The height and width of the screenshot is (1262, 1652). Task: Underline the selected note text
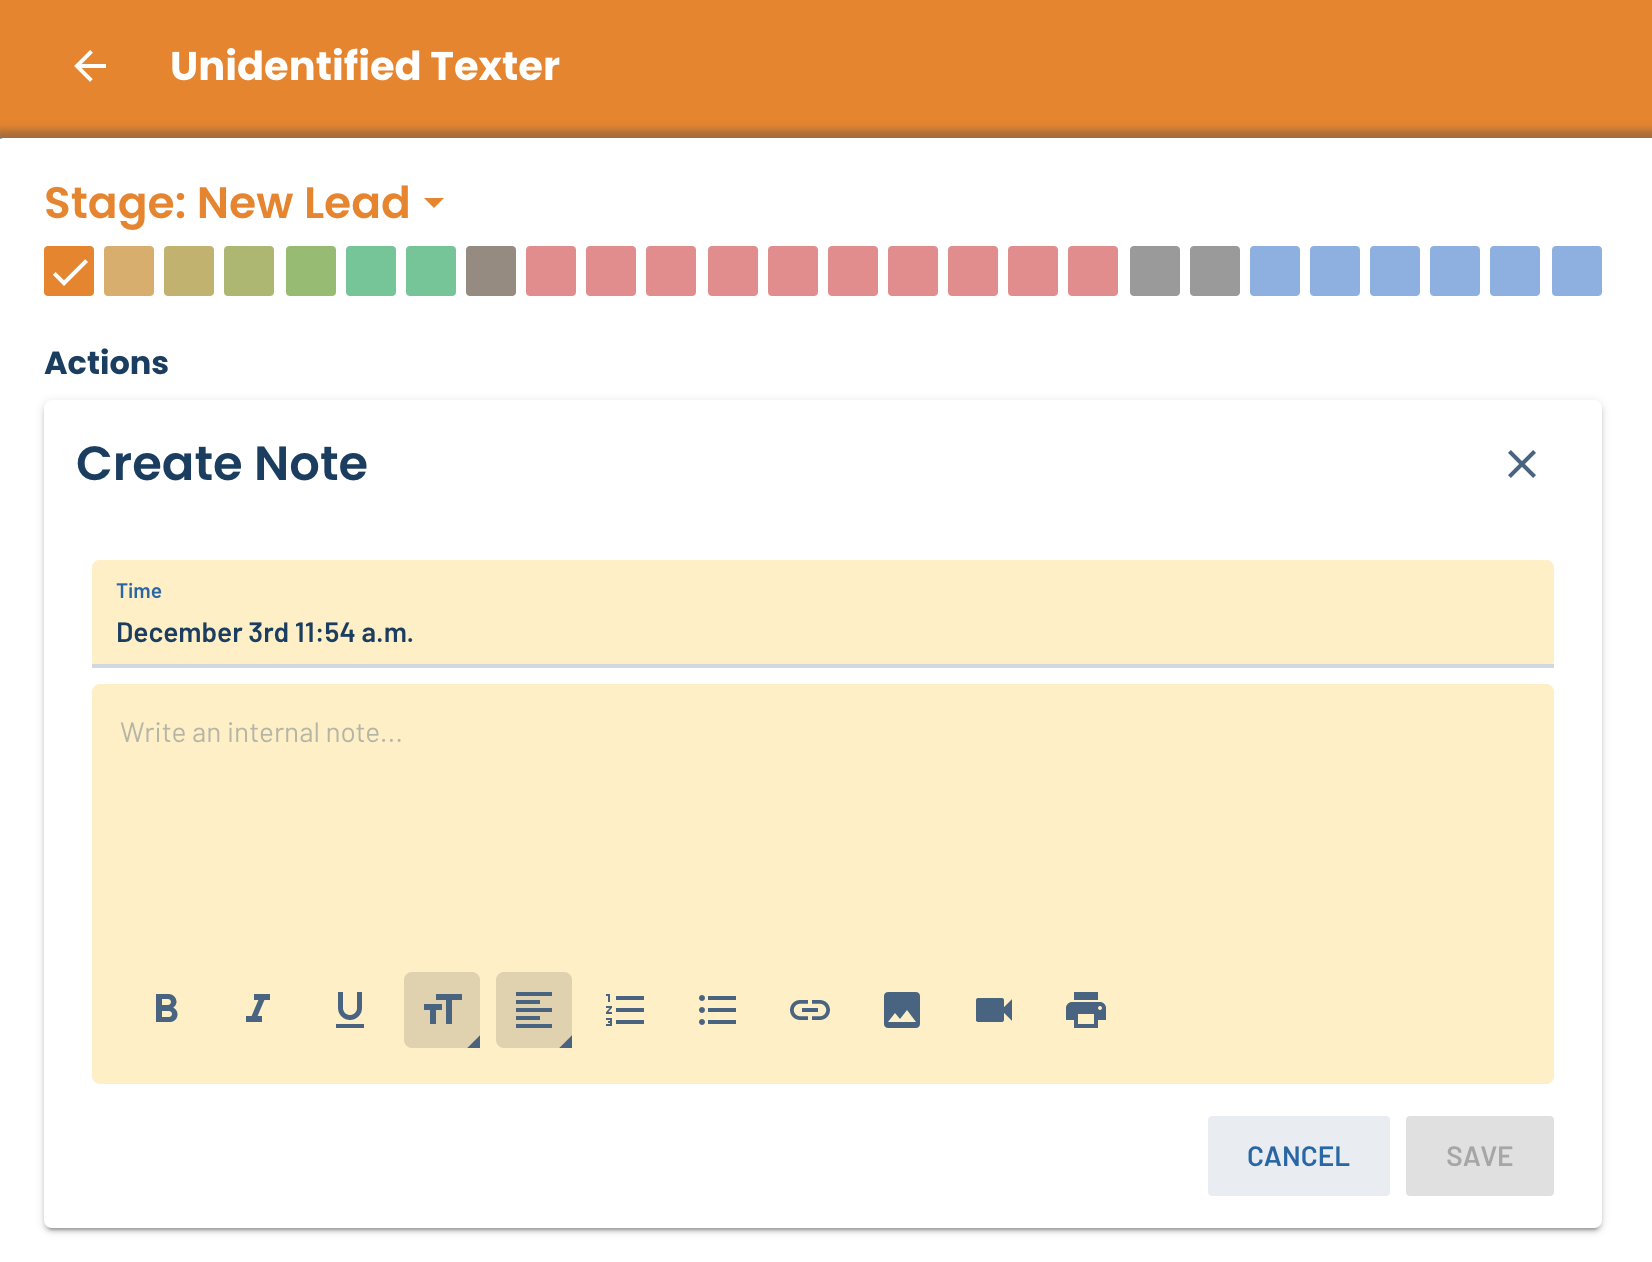350,1009
